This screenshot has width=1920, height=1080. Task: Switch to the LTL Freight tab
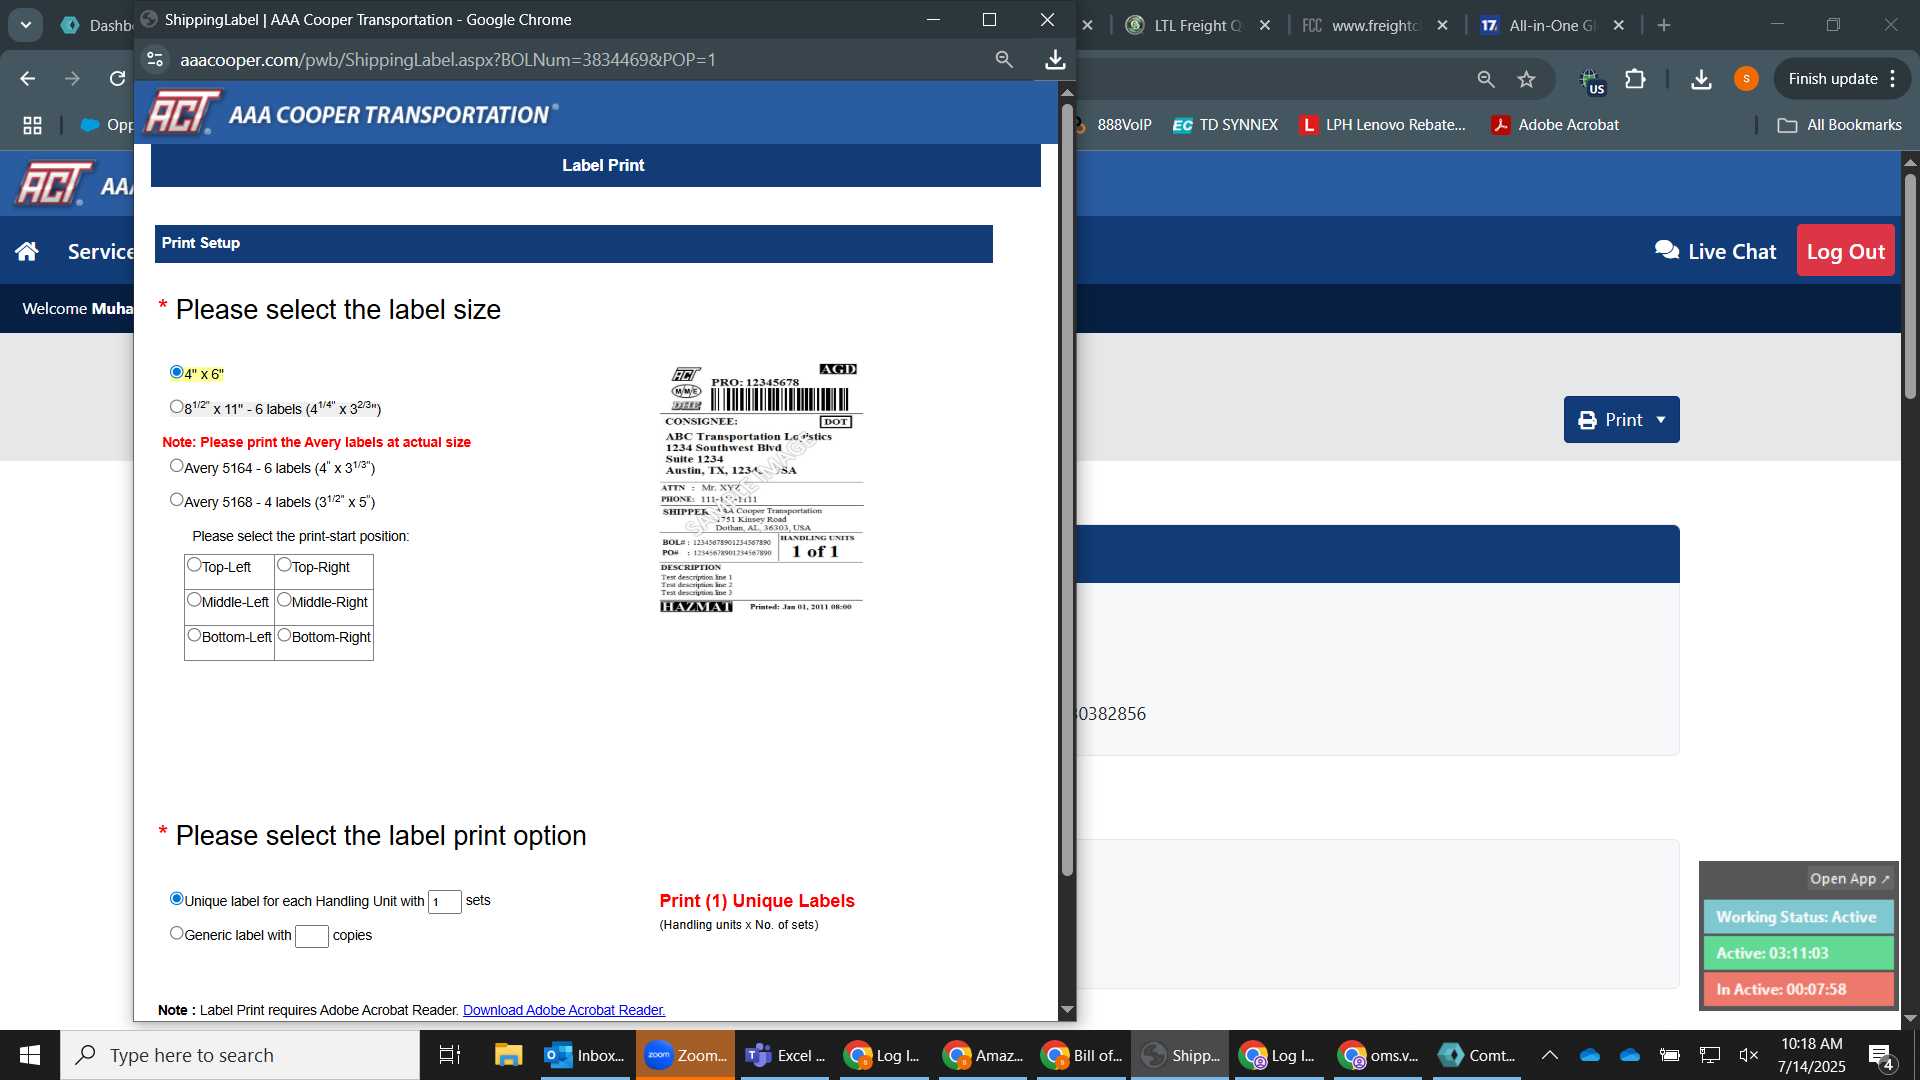(x=1198, y=25)
